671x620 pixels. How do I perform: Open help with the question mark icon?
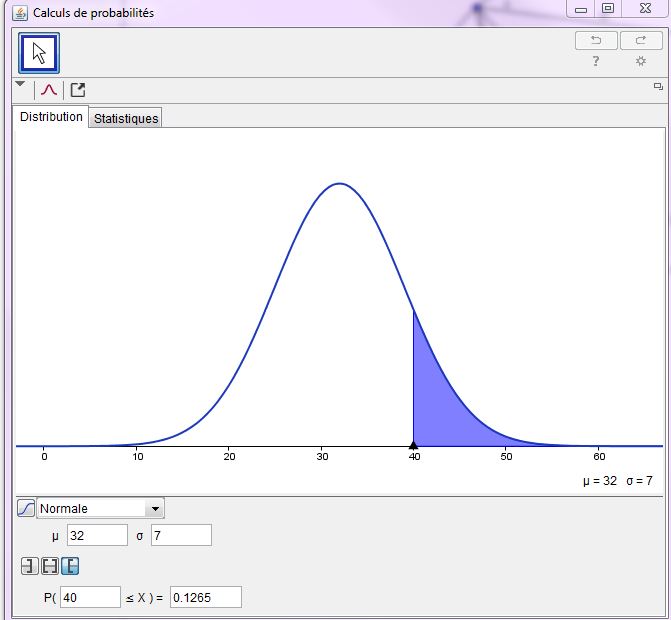point(596,62)
